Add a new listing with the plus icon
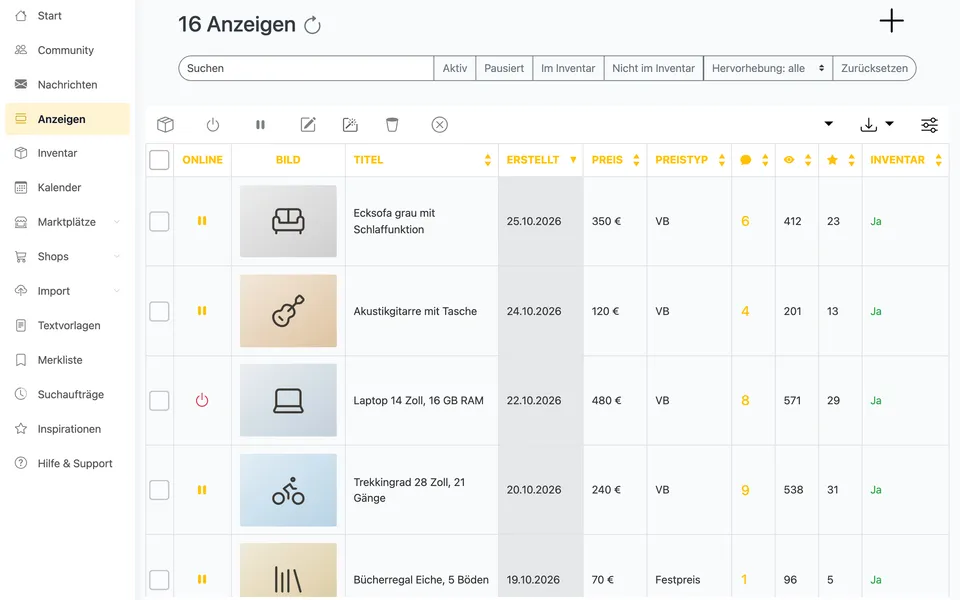Viewport: 960px width, 600px height. (x=891, y=21)
